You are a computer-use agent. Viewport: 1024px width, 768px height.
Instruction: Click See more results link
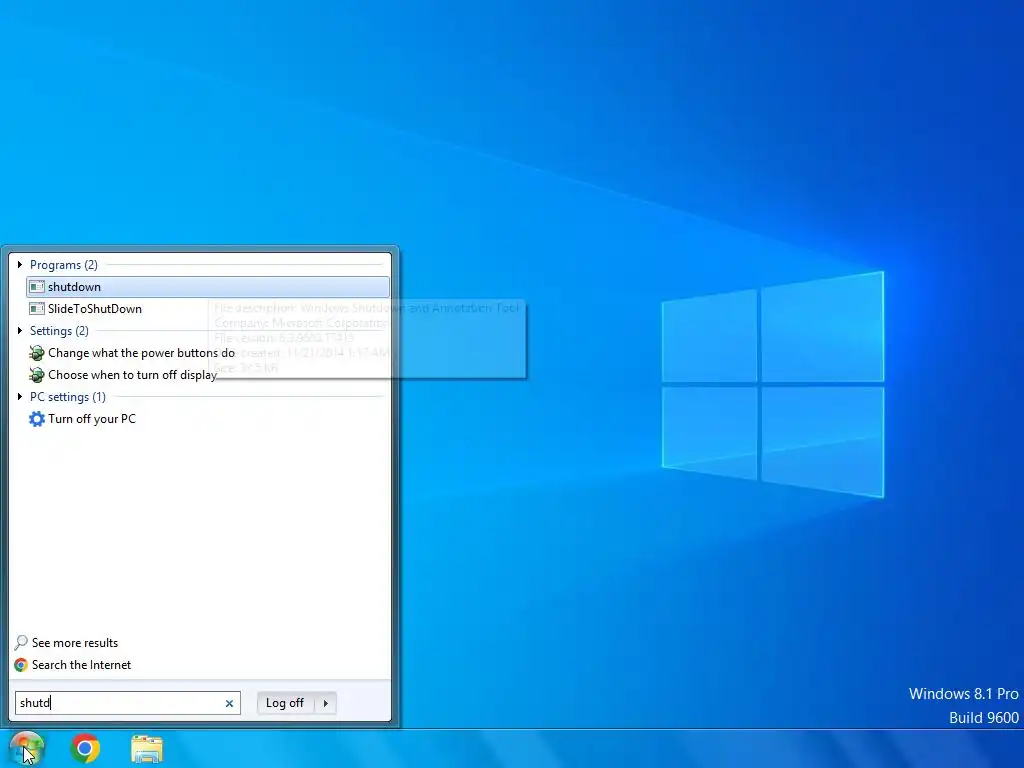click(x=75, y=643)
